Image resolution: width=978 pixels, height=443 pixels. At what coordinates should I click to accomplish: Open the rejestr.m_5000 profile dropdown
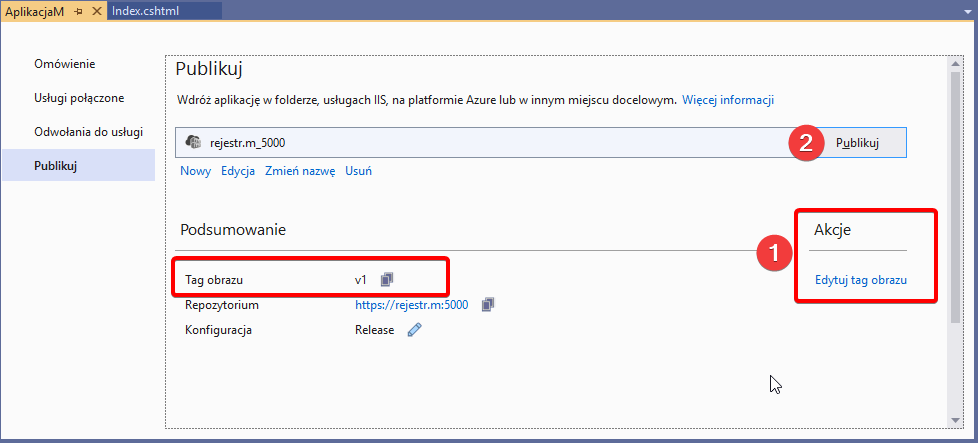click(480, 143)
